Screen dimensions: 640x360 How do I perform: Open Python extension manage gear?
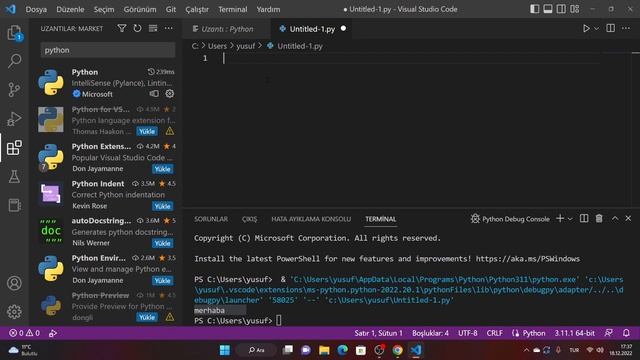click(x=170, y=93)
